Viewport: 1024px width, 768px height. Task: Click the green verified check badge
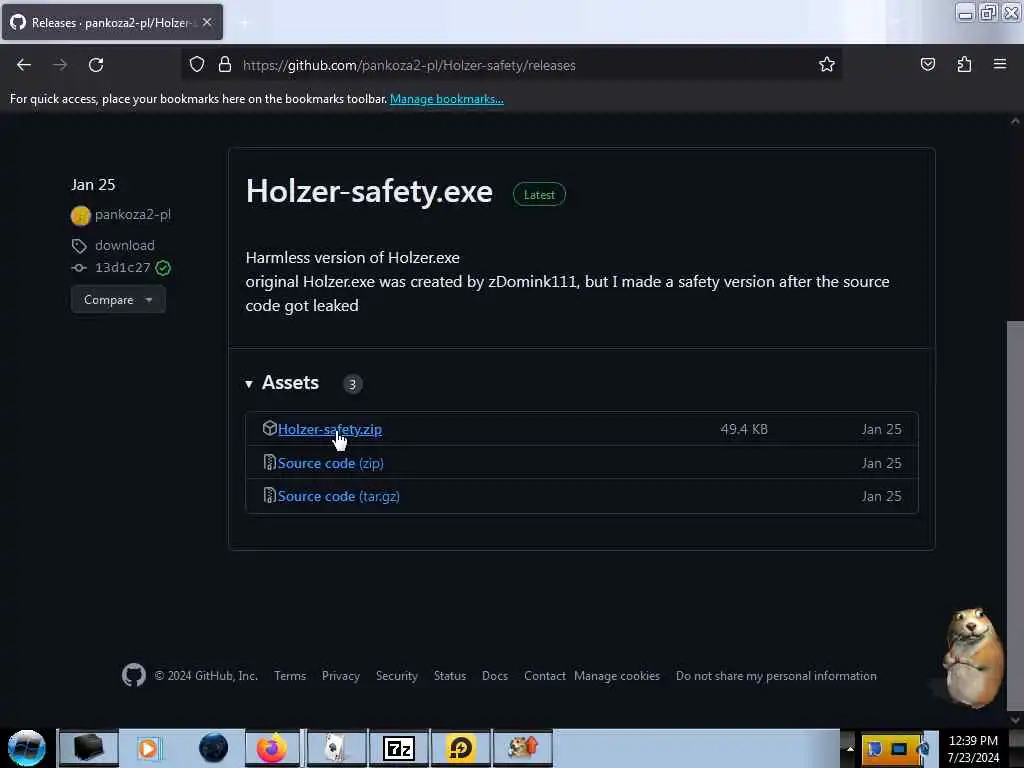163,268
